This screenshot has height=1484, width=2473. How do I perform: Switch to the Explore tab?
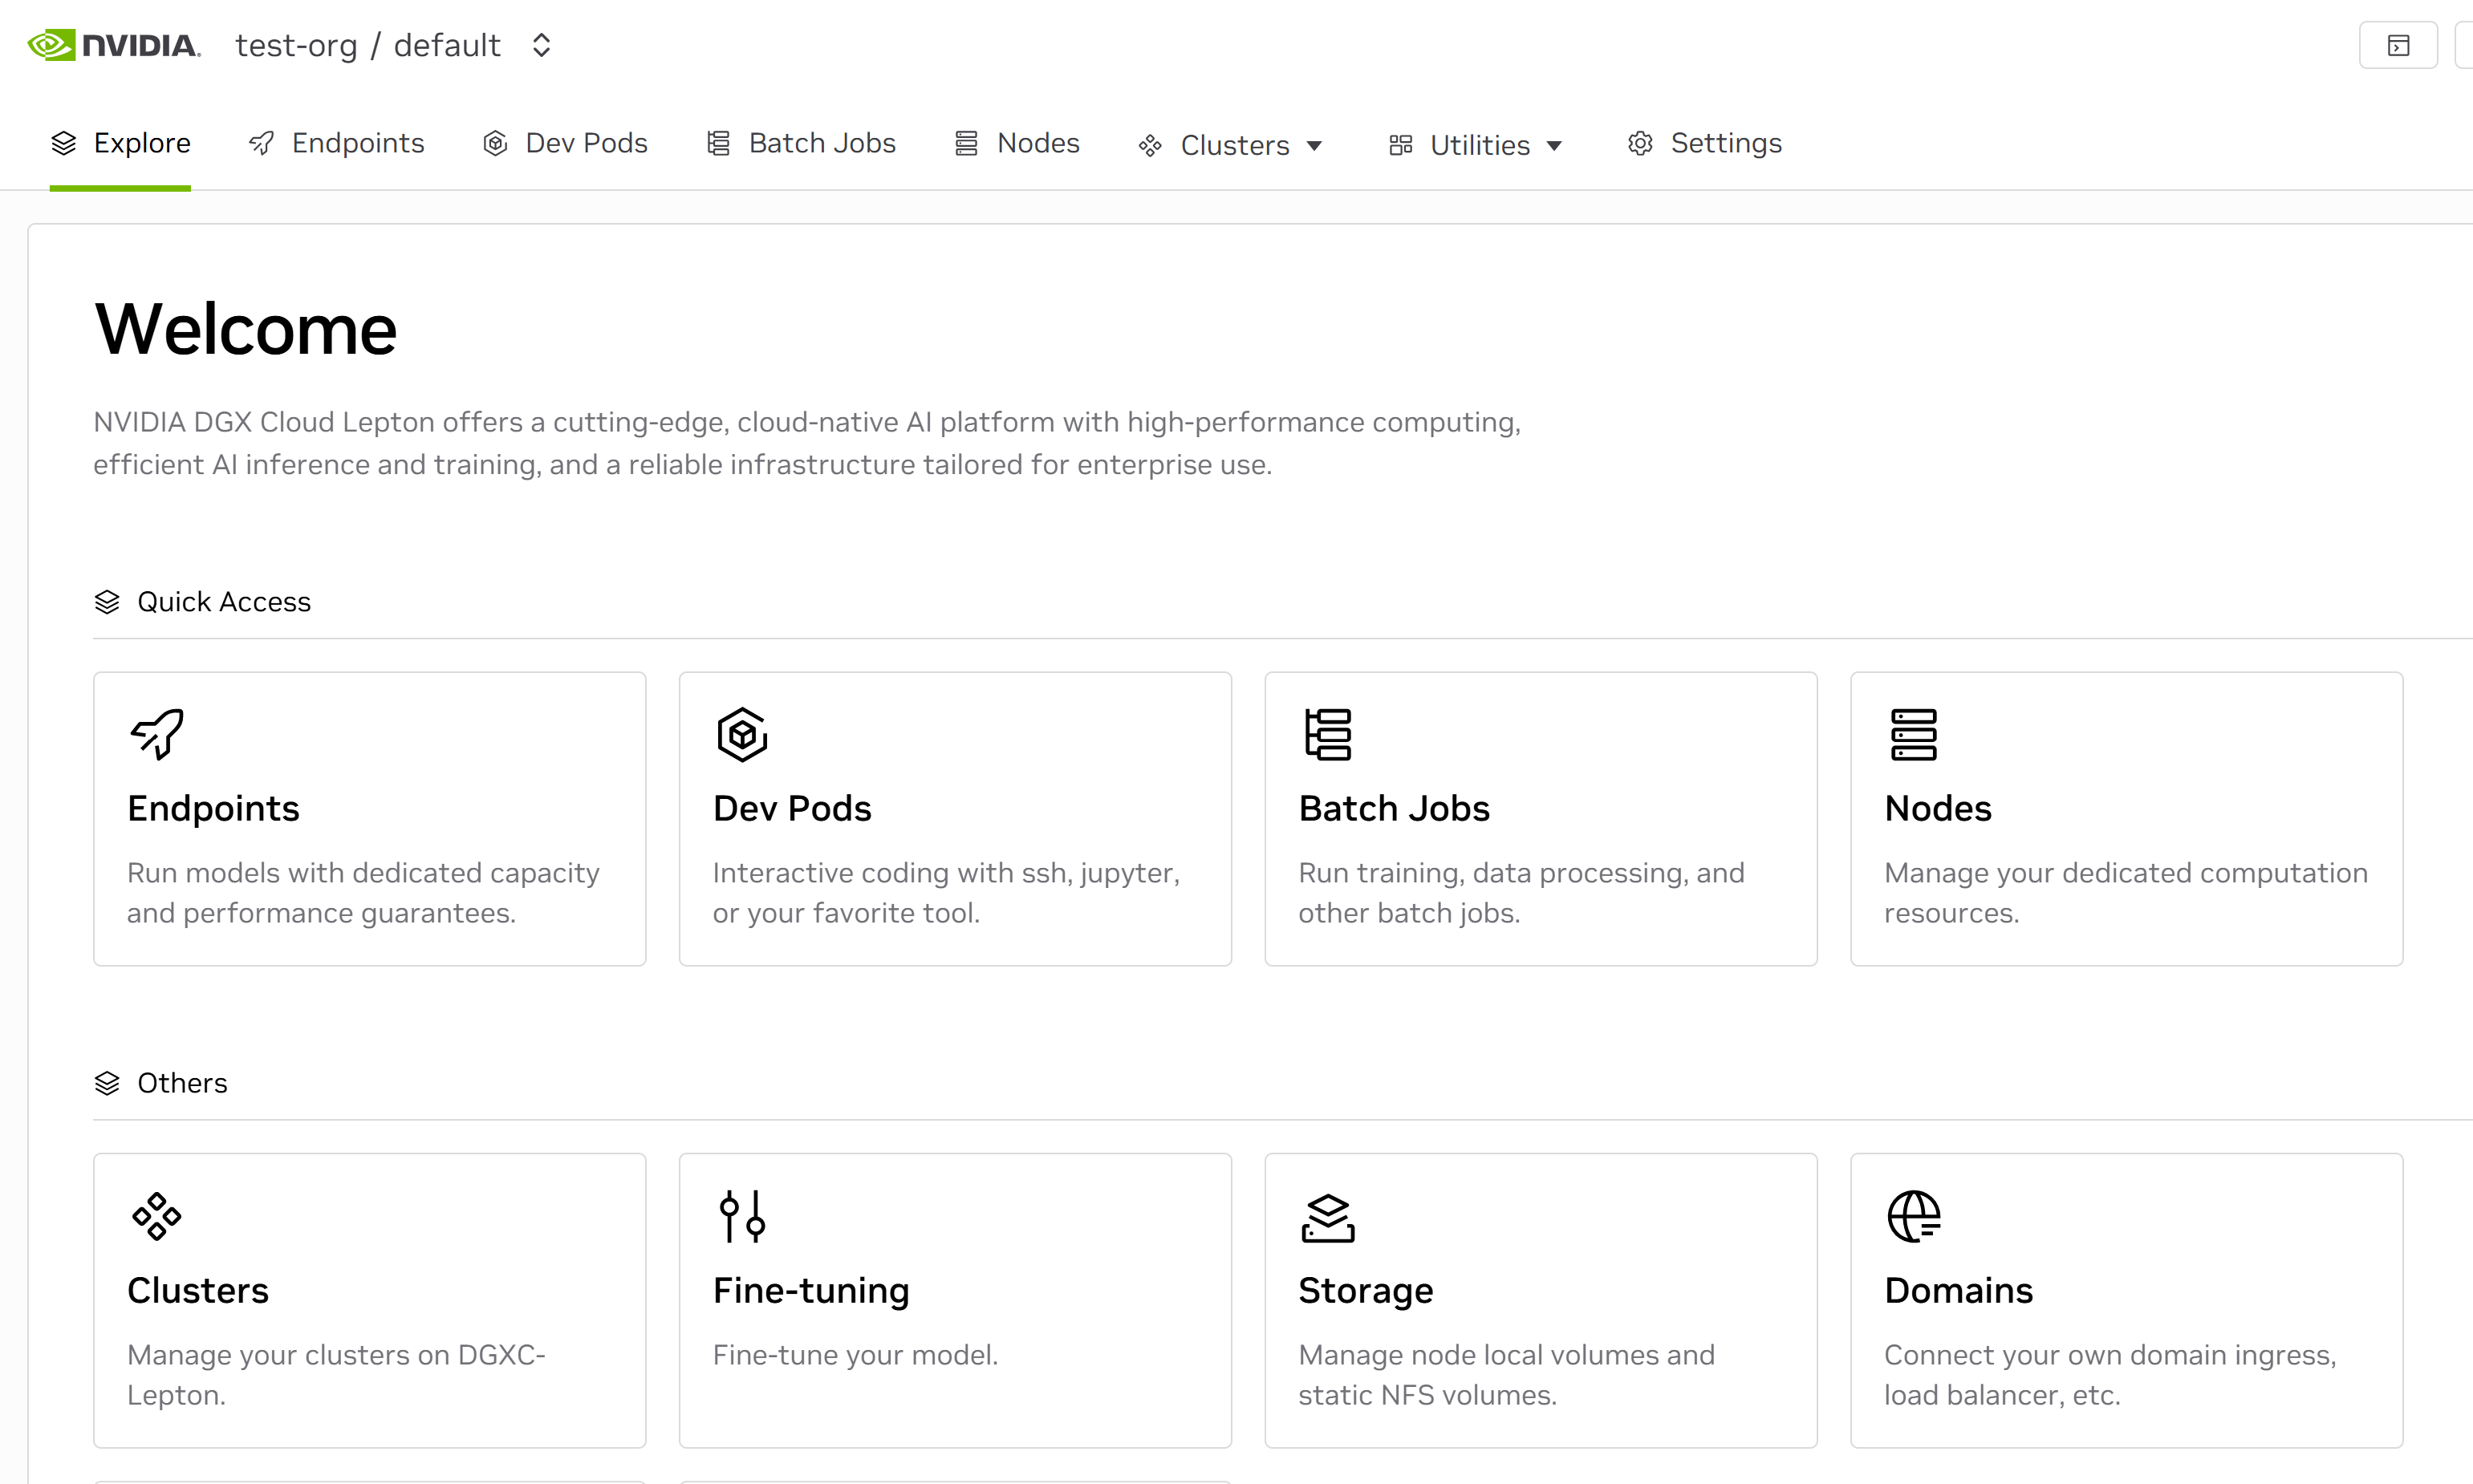tap(120, 143)
